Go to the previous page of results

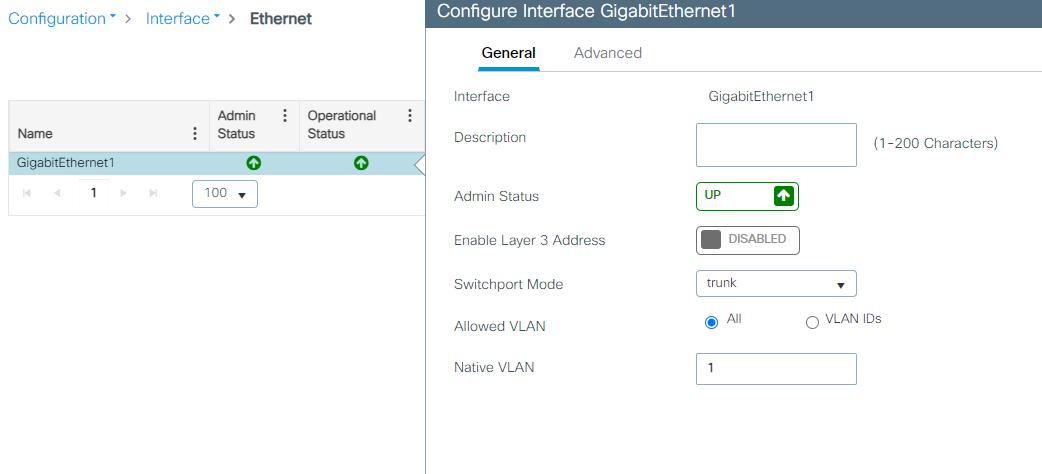pos(57,193)
